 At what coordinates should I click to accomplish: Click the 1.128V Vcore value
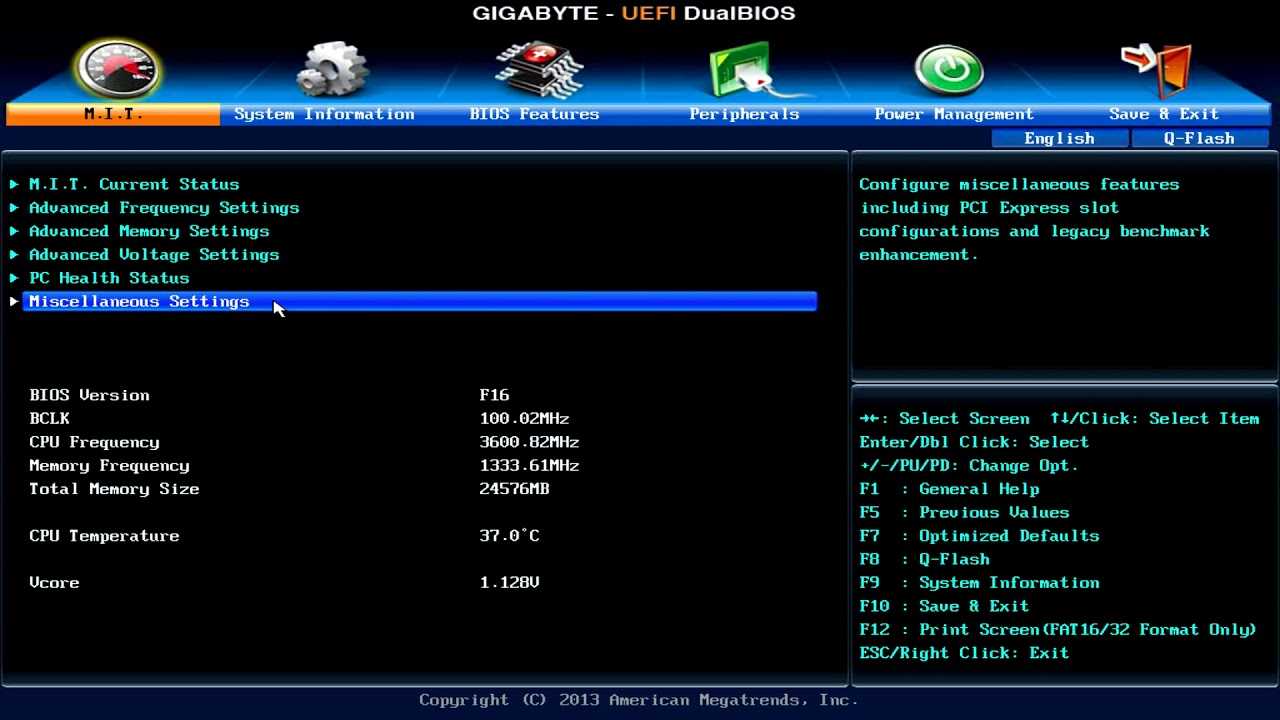509,583
